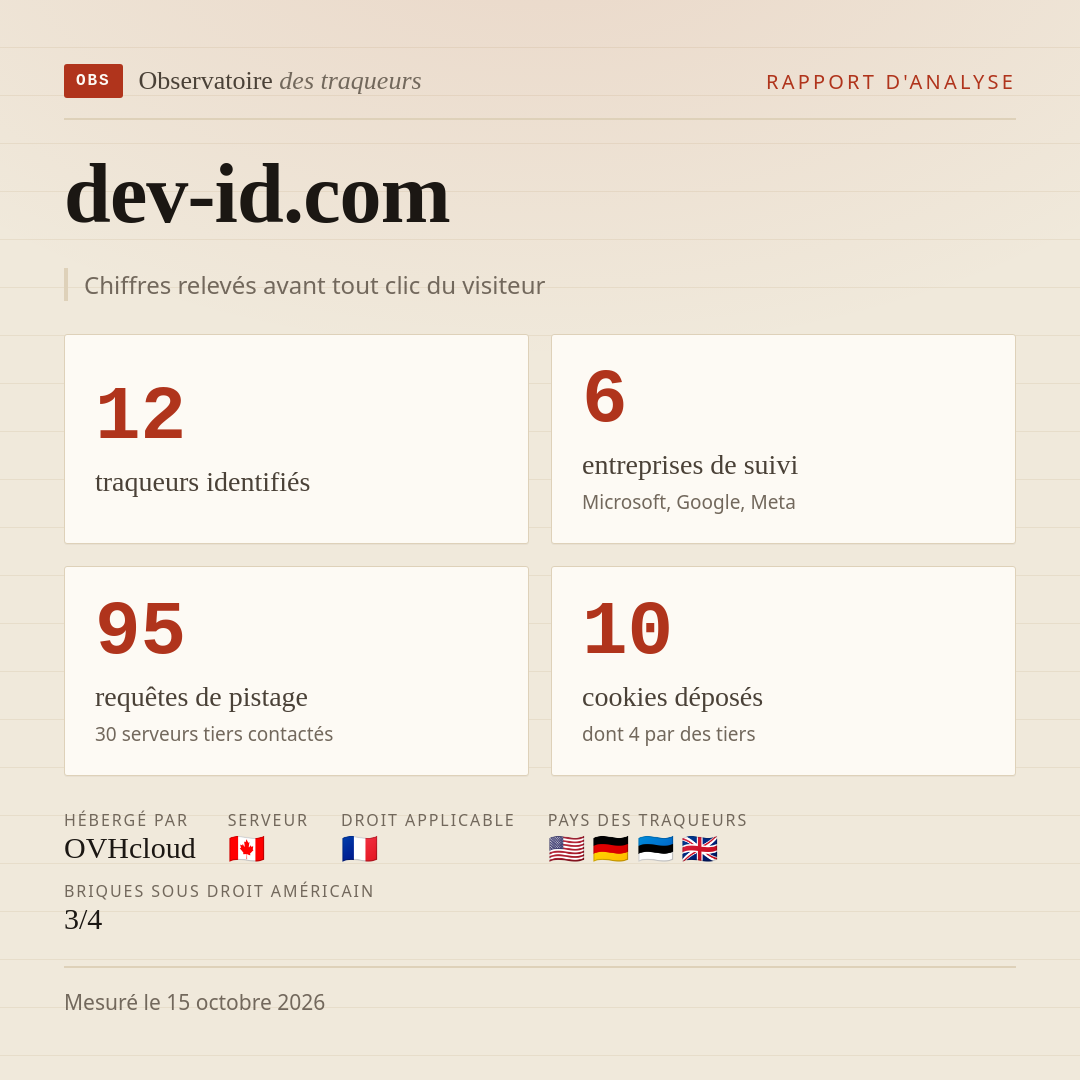The width and height of the screenshot is (1080, 1080).
Task: Click the HÉBERGÉ PAR label
Action: tap(126, 820)
